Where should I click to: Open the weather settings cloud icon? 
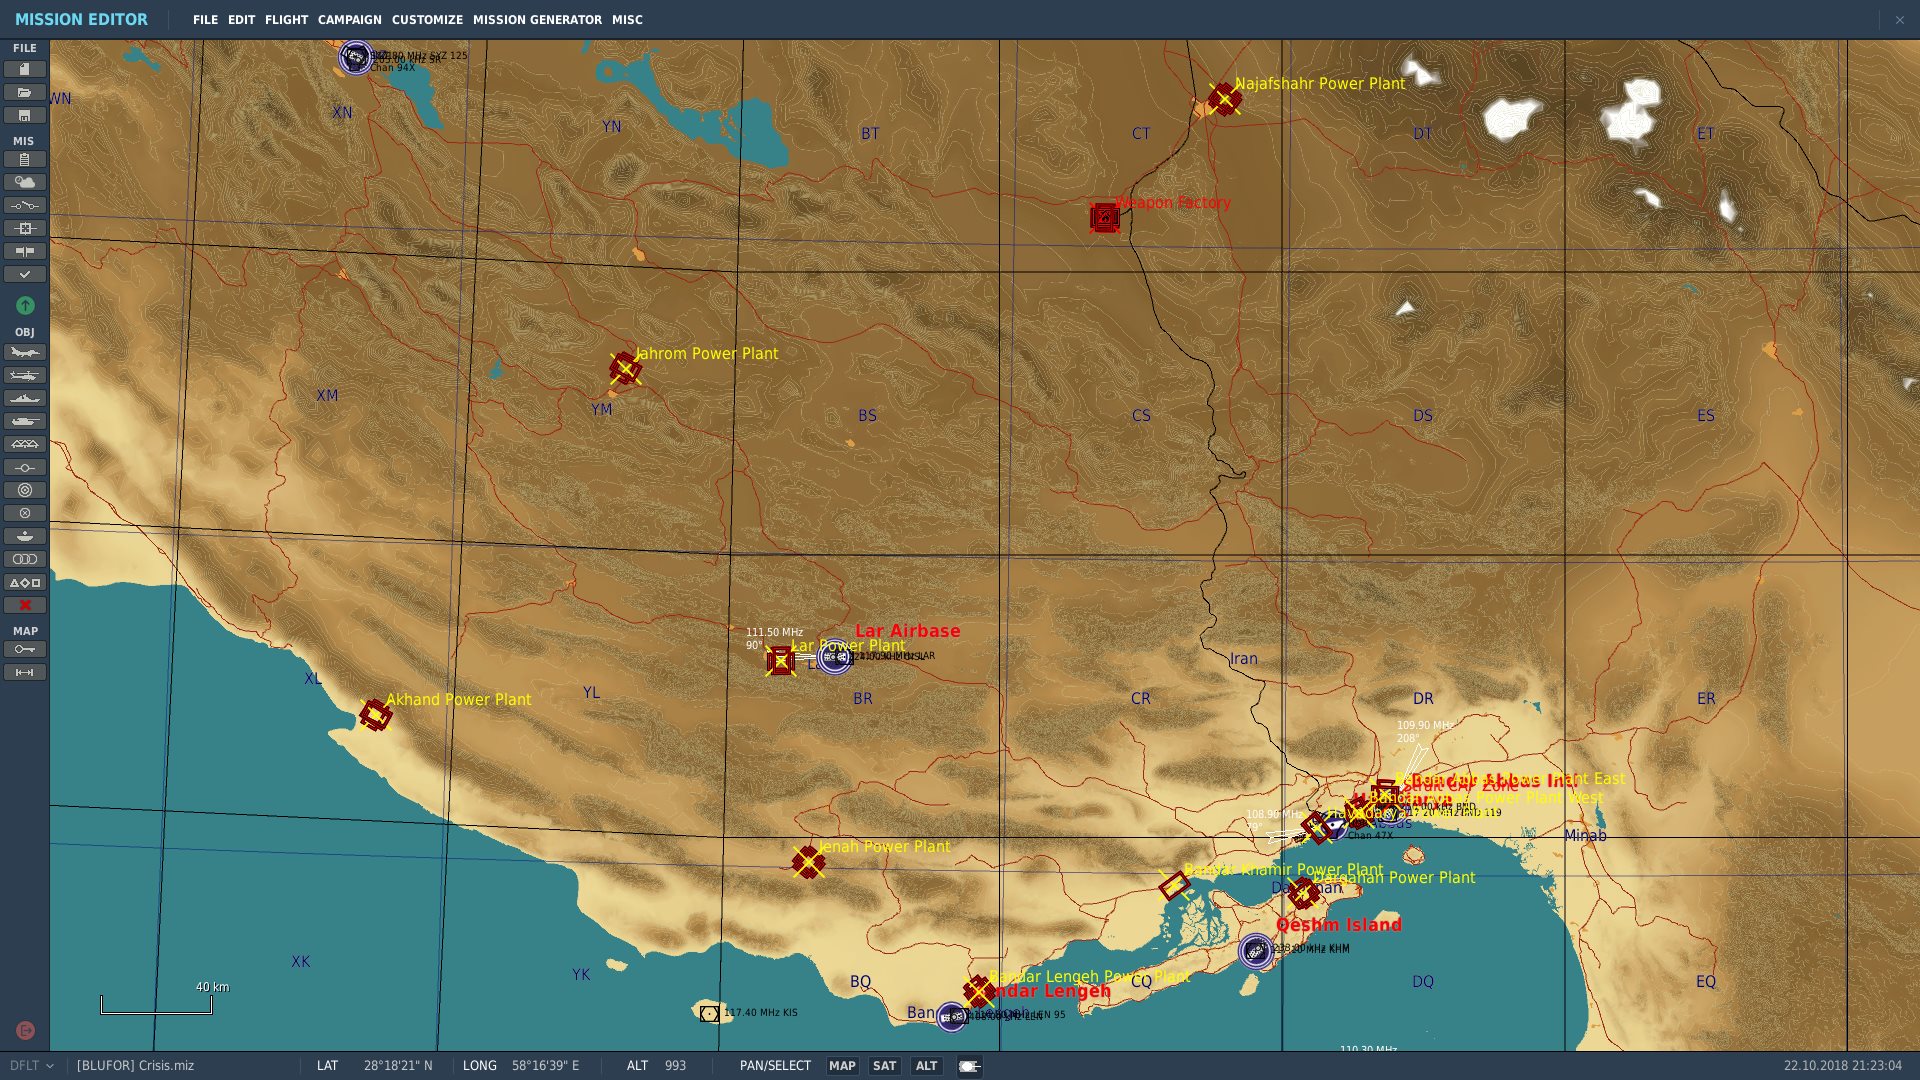25,182
